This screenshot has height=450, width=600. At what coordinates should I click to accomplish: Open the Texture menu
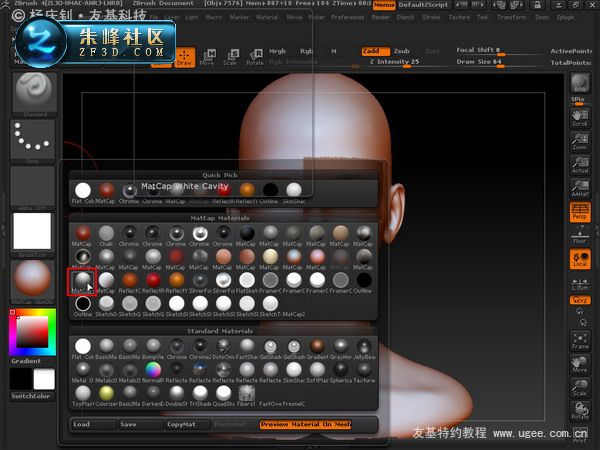click(459, 17)
